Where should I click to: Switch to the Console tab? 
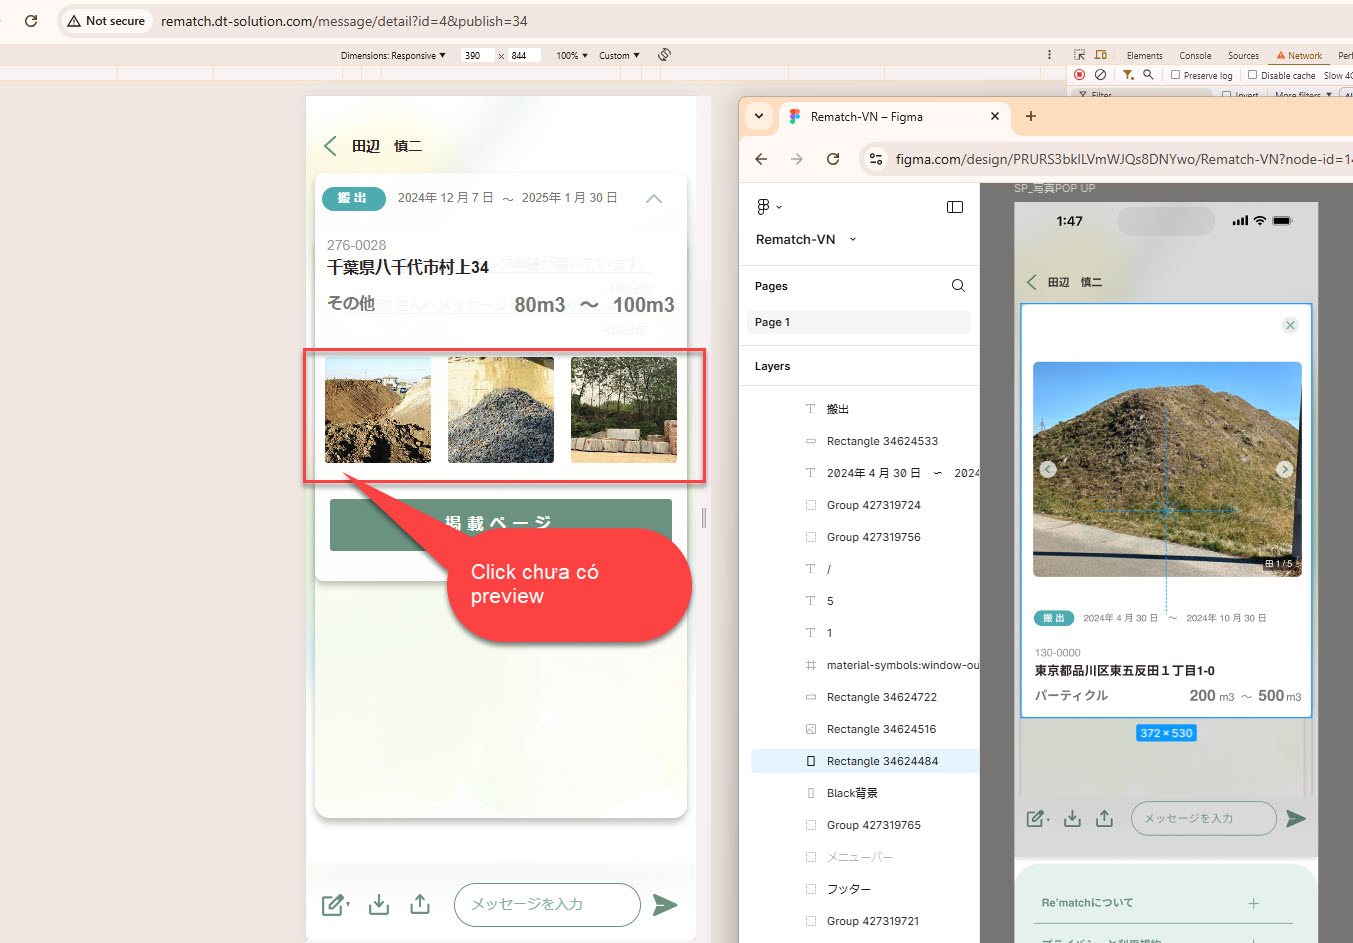coord(1195,56)
